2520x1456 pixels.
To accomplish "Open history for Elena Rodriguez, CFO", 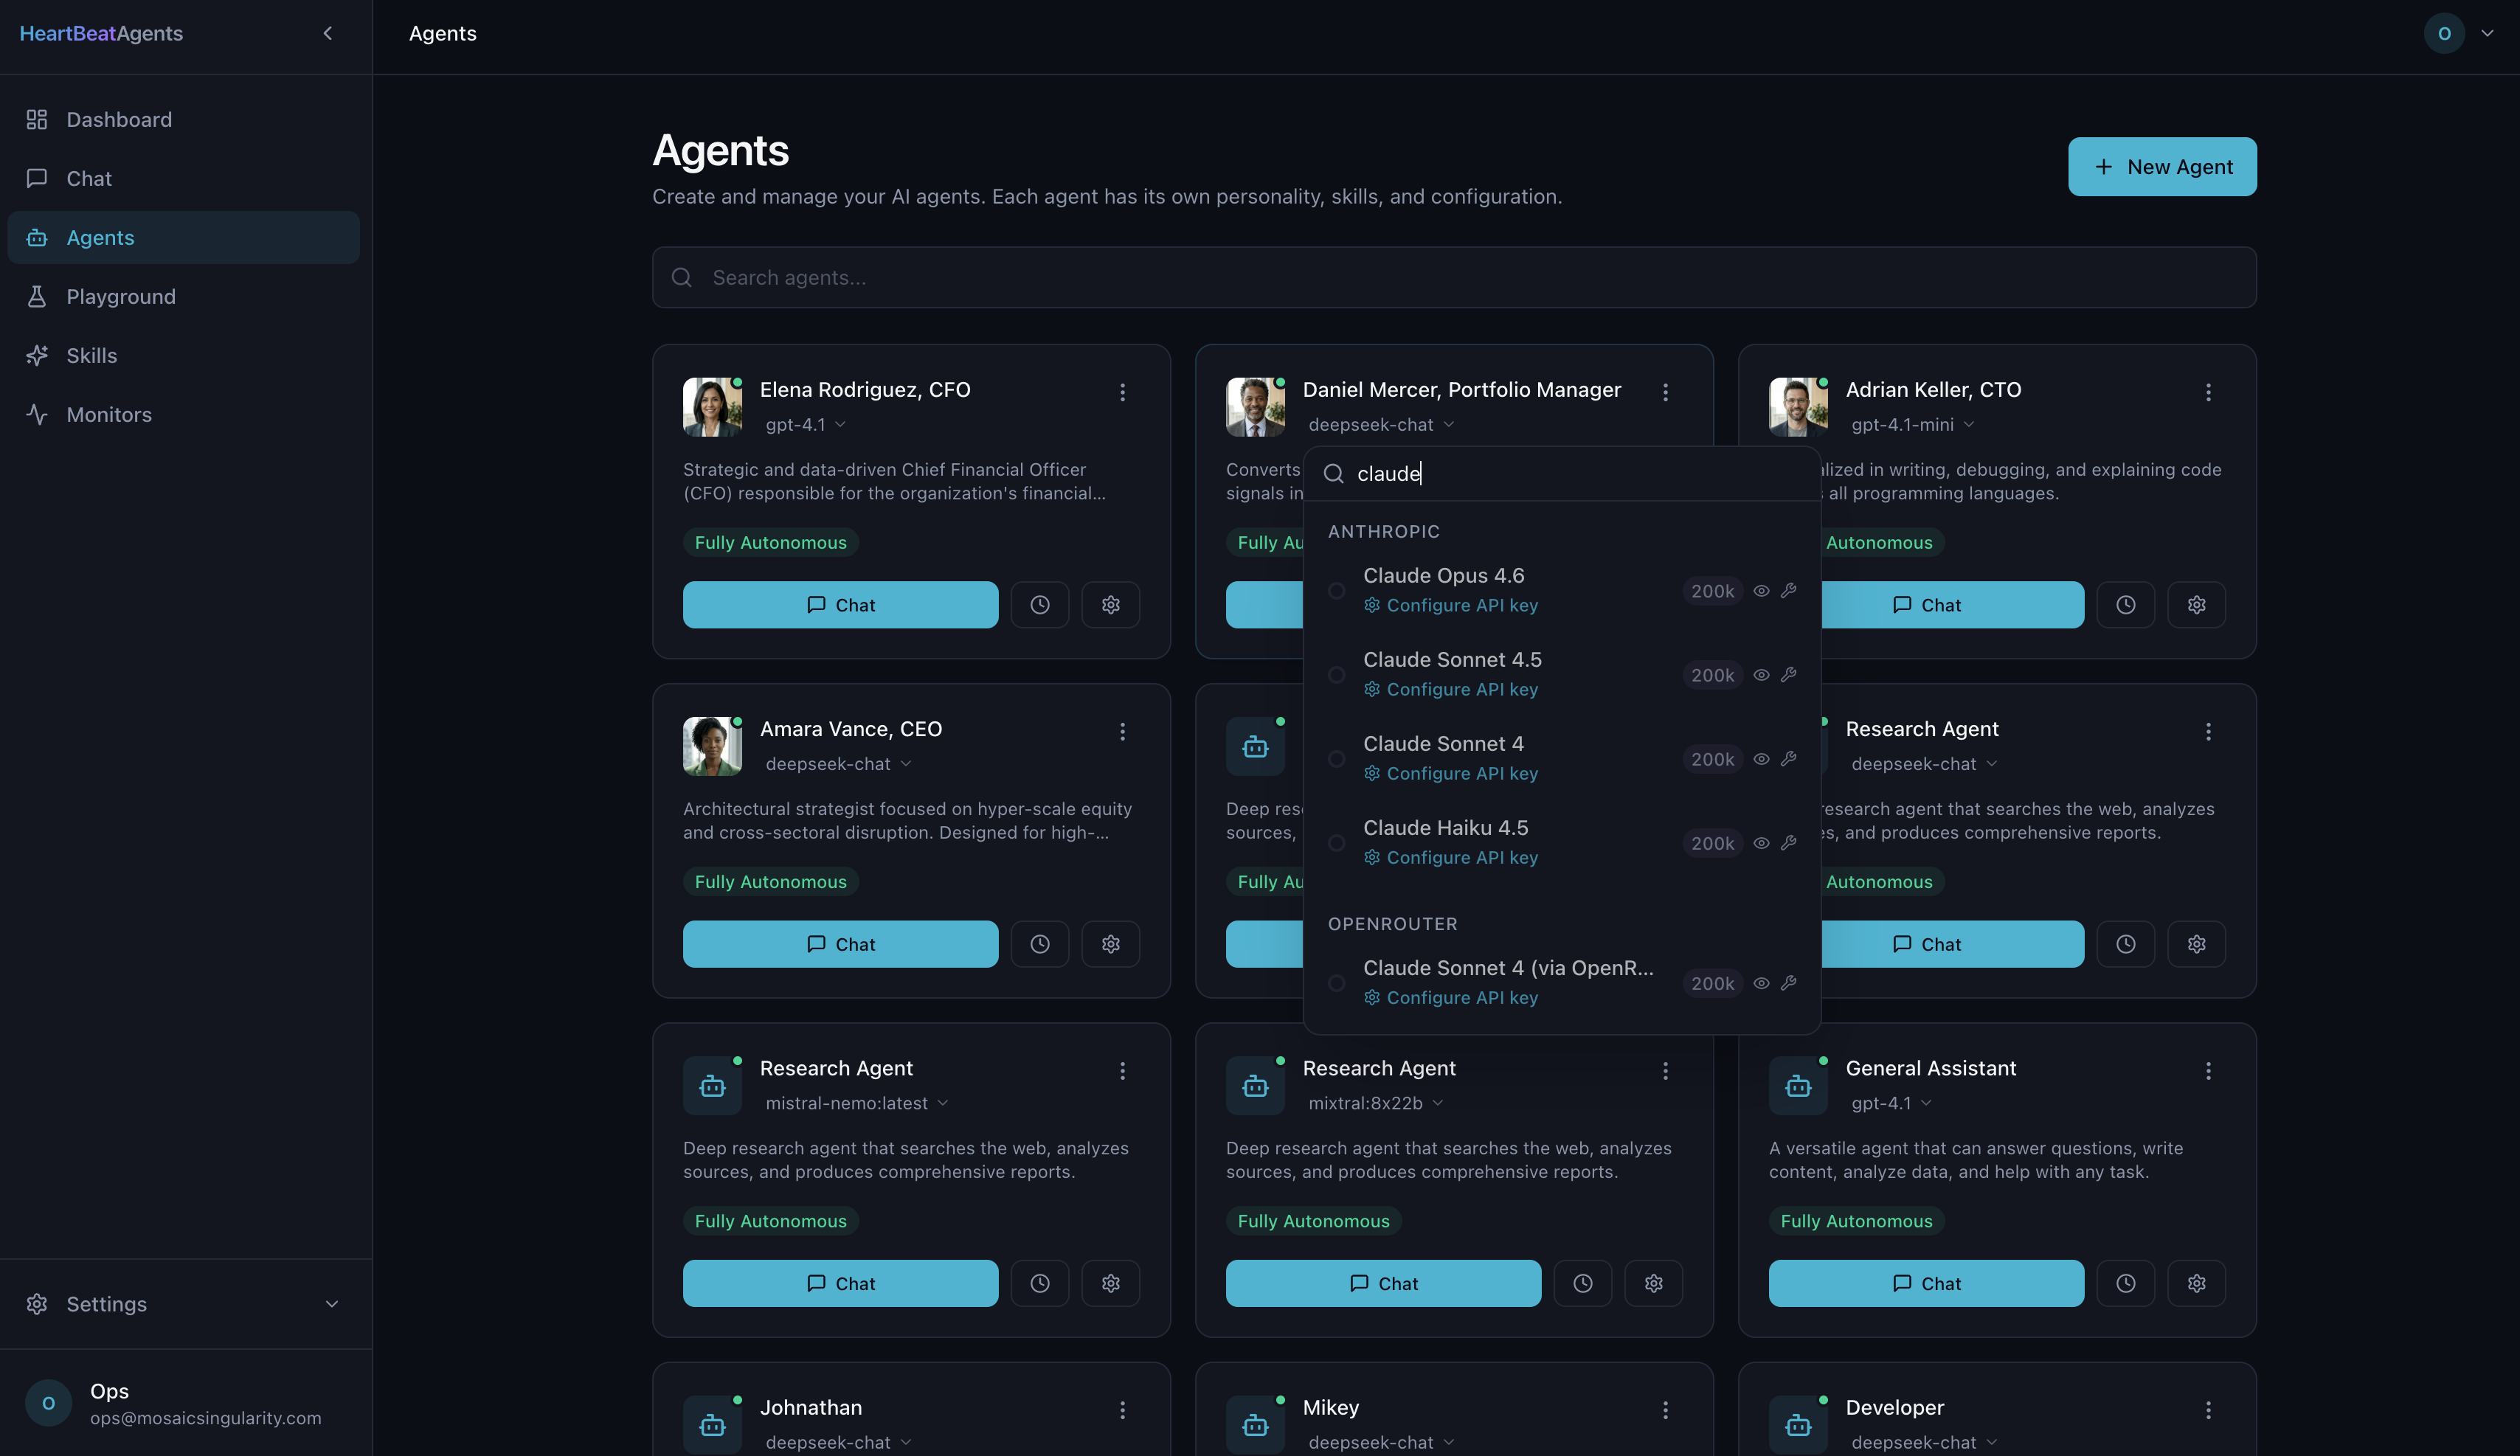I will [1040, 605].
